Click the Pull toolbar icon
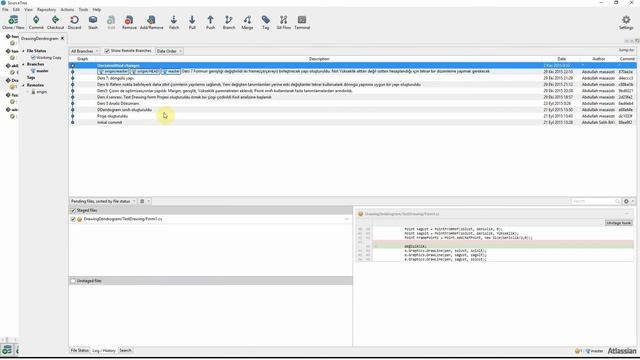 point(192,22)
